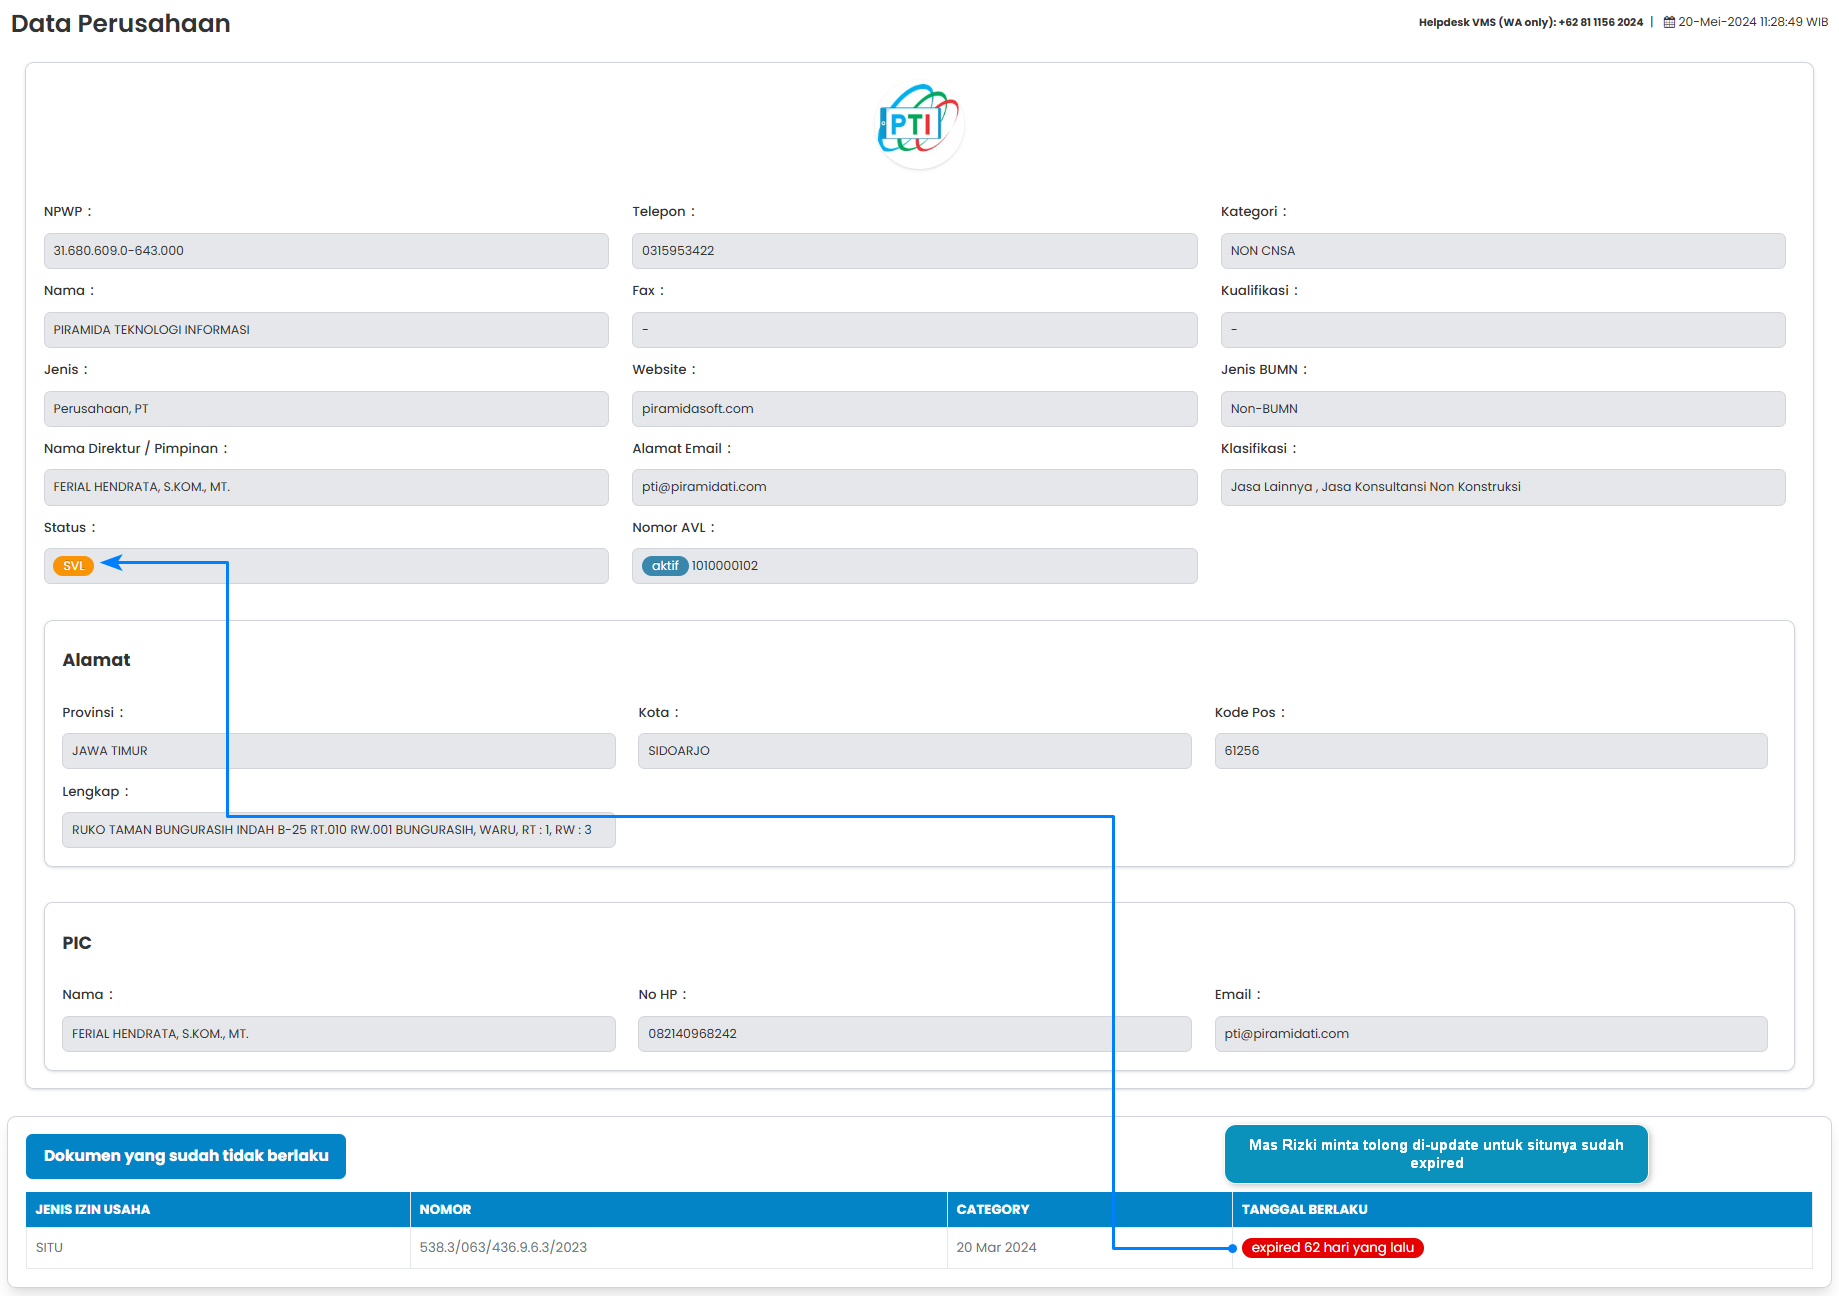
Task: Click the Kode Pos field 61256
Action: [1490, 751]
